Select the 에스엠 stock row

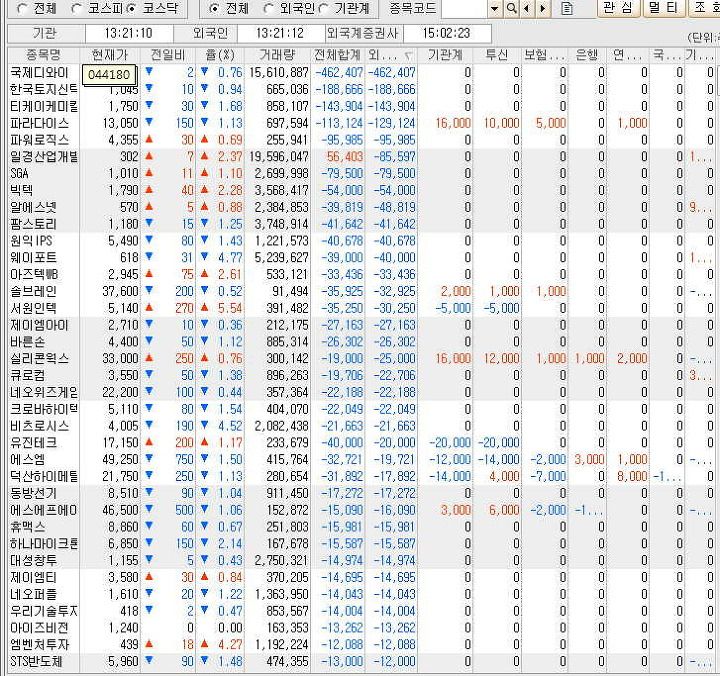360,459
